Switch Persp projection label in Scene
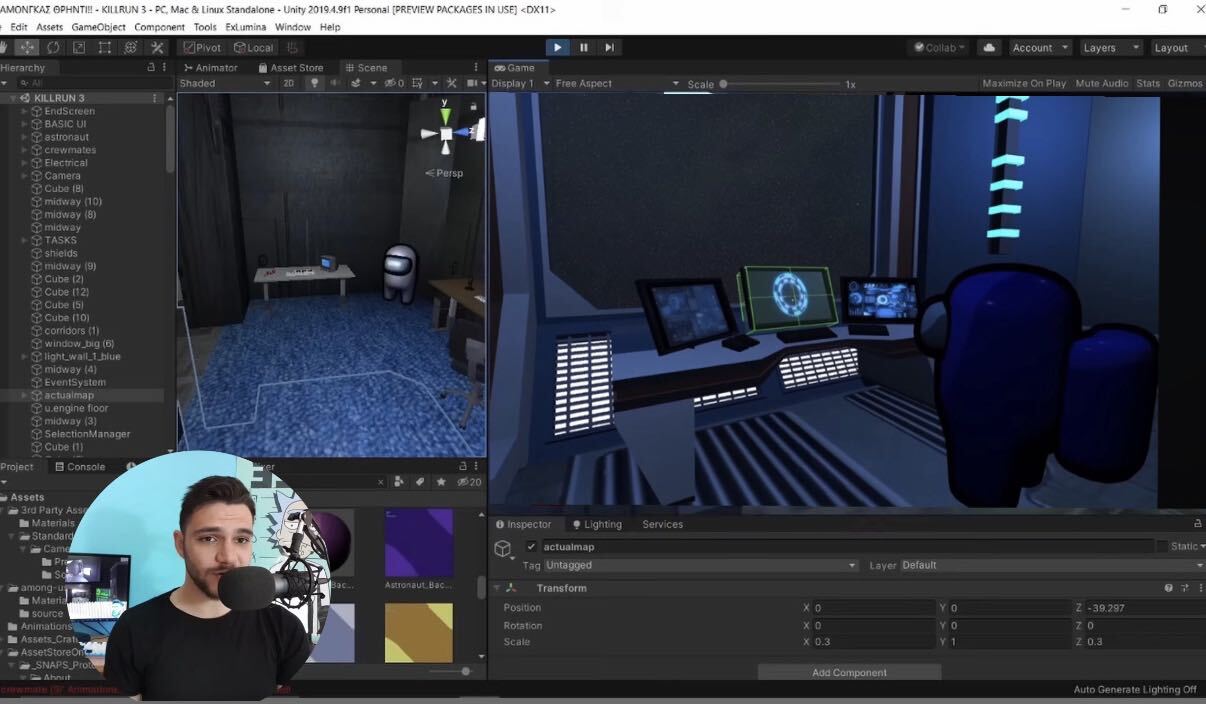The image size is (1206, 704). [x=445, y=173]
